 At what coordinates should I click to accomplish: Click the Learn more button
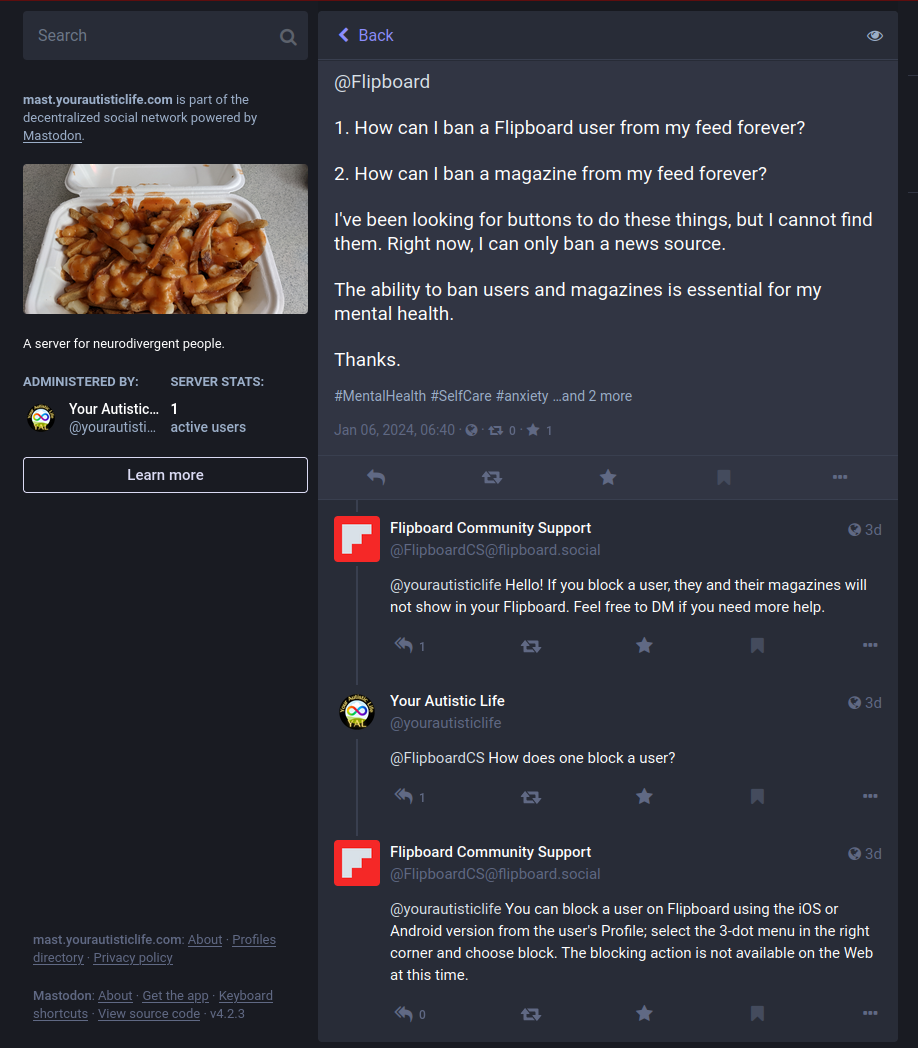coord(165,475)
